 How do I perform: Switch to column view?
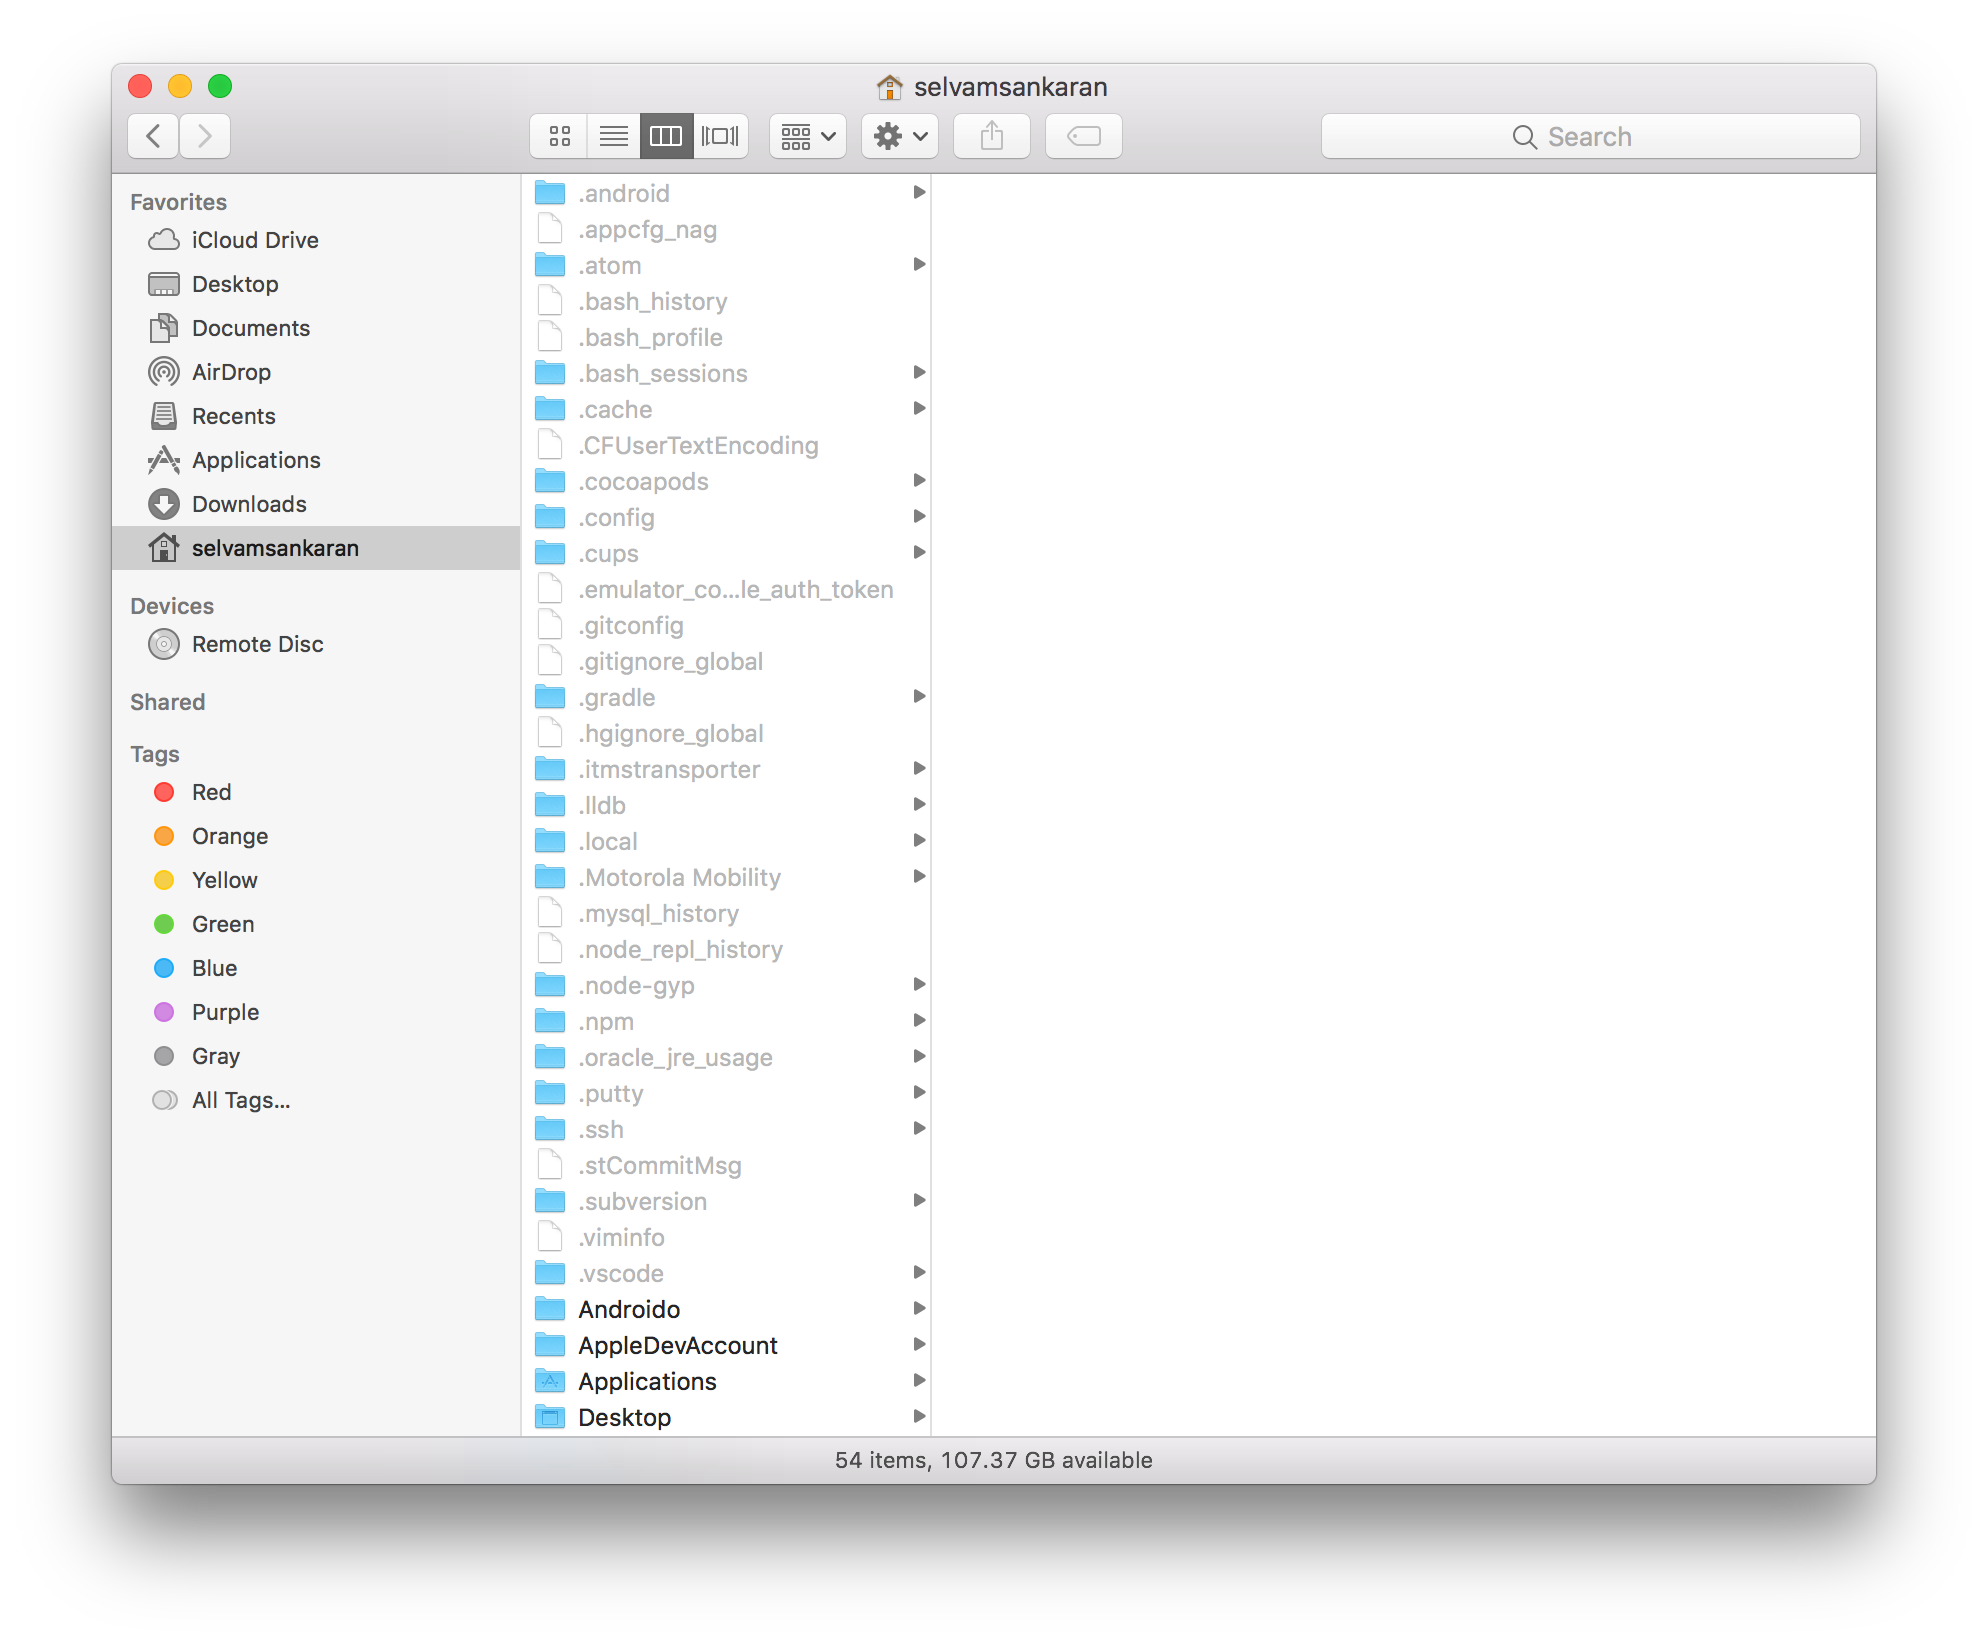coord(666,136)
